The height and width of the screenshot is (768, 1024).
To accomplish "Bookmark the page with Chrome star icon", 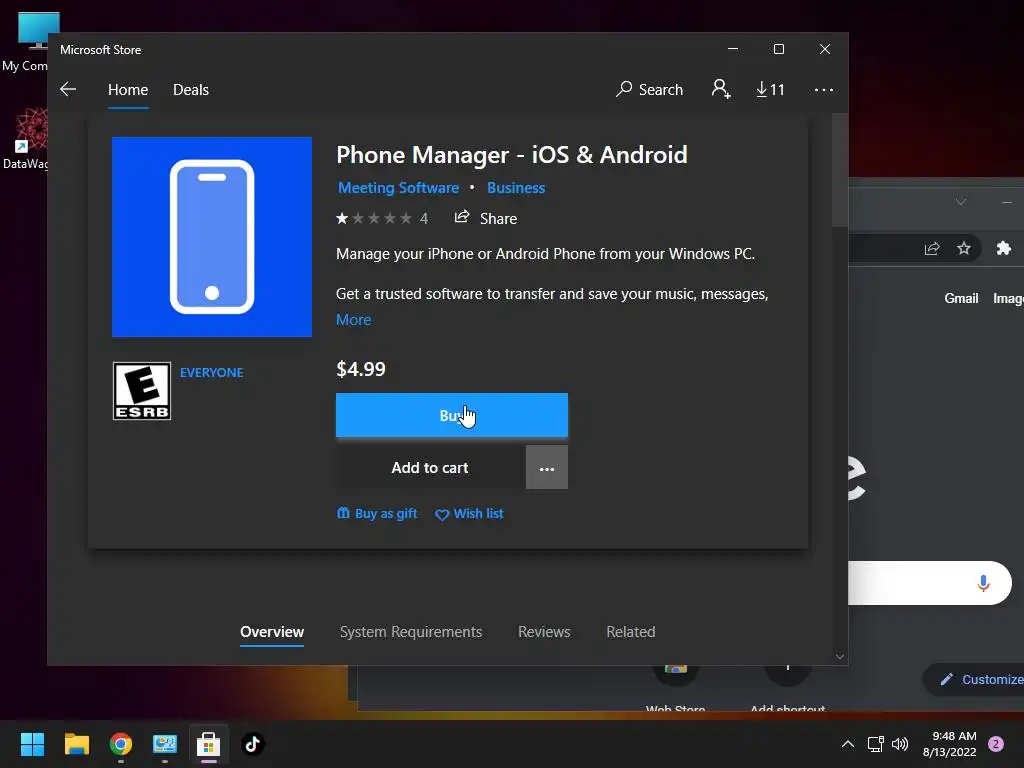I will (x=964, y=248).
